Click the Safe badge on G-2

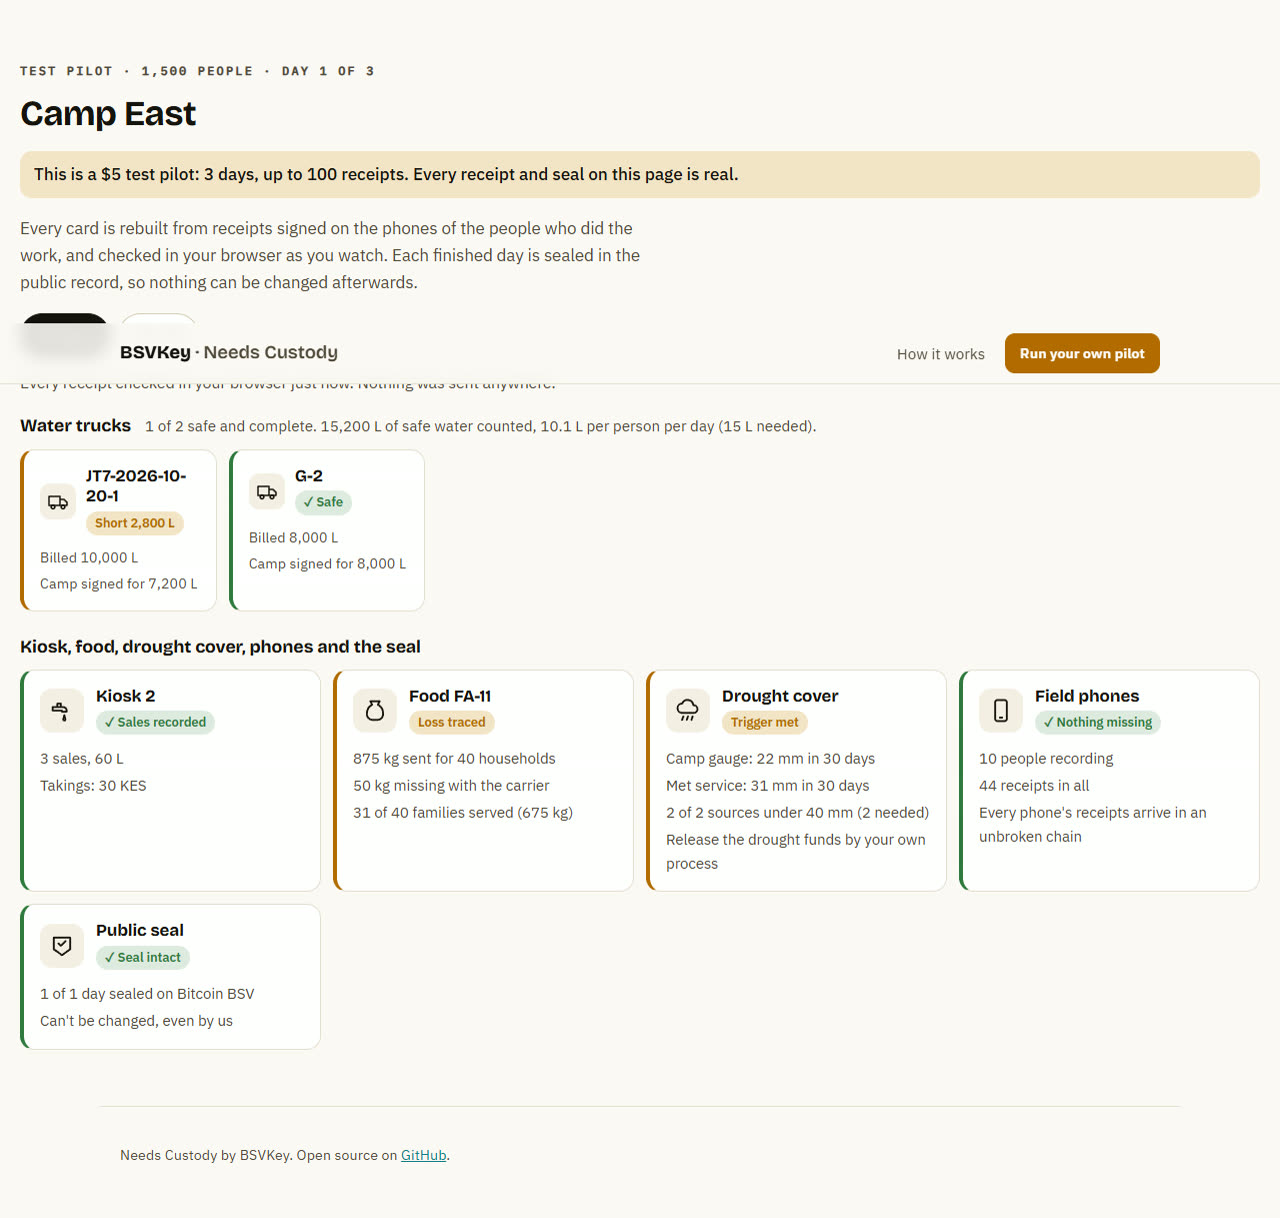(323, 502)
